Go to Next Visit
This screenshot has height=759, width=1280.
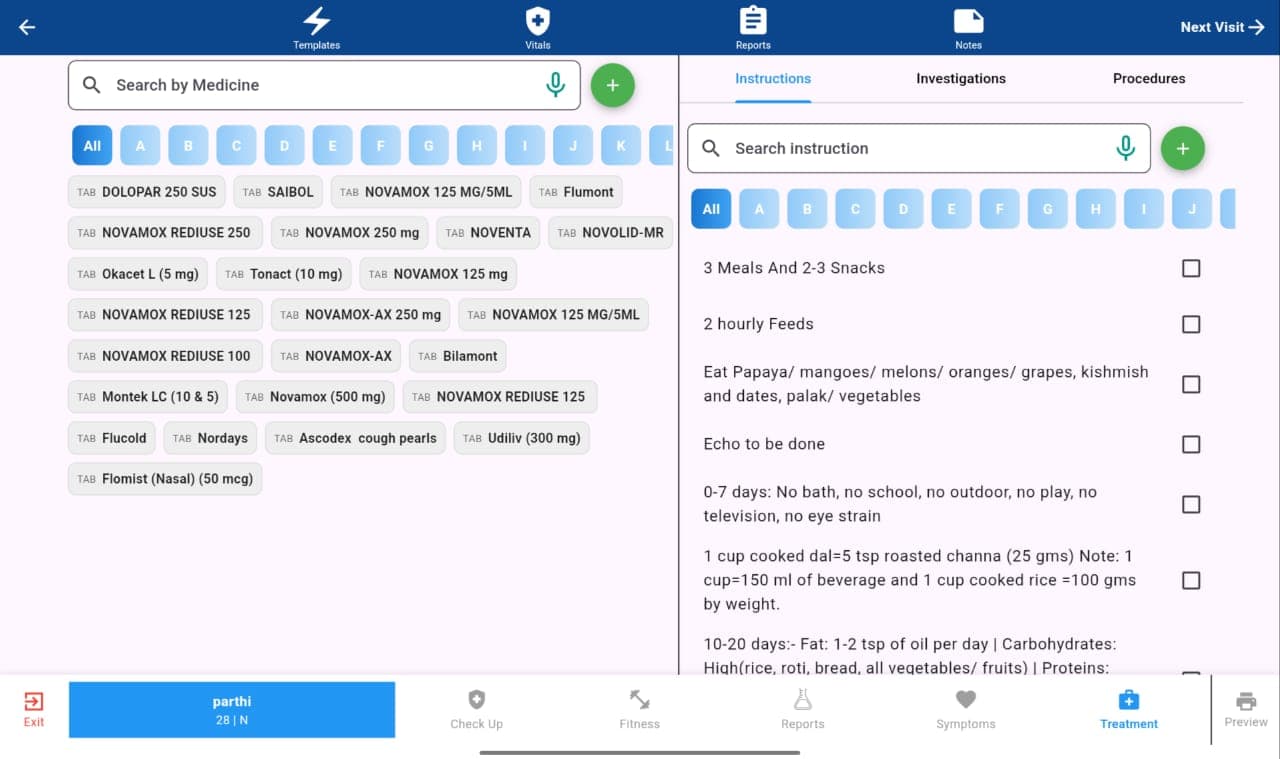(1222, 27)
